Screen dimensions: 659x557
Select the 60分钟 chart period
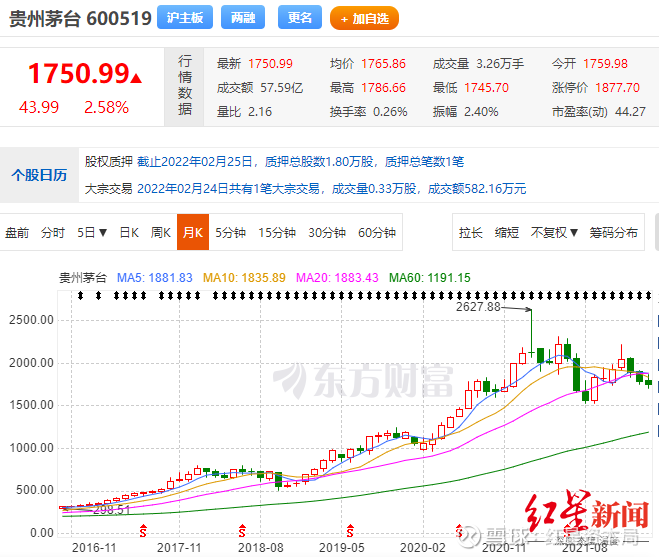pyautogui.click(x=377, y=233)
